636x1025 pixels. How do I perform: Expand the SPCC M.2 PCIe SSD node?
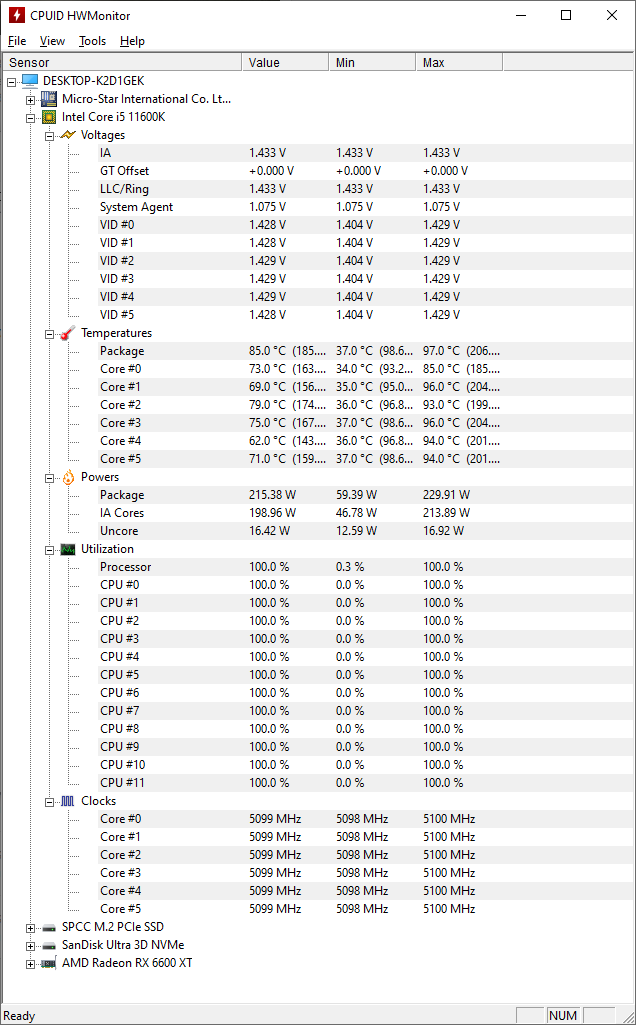coord(30,927)
